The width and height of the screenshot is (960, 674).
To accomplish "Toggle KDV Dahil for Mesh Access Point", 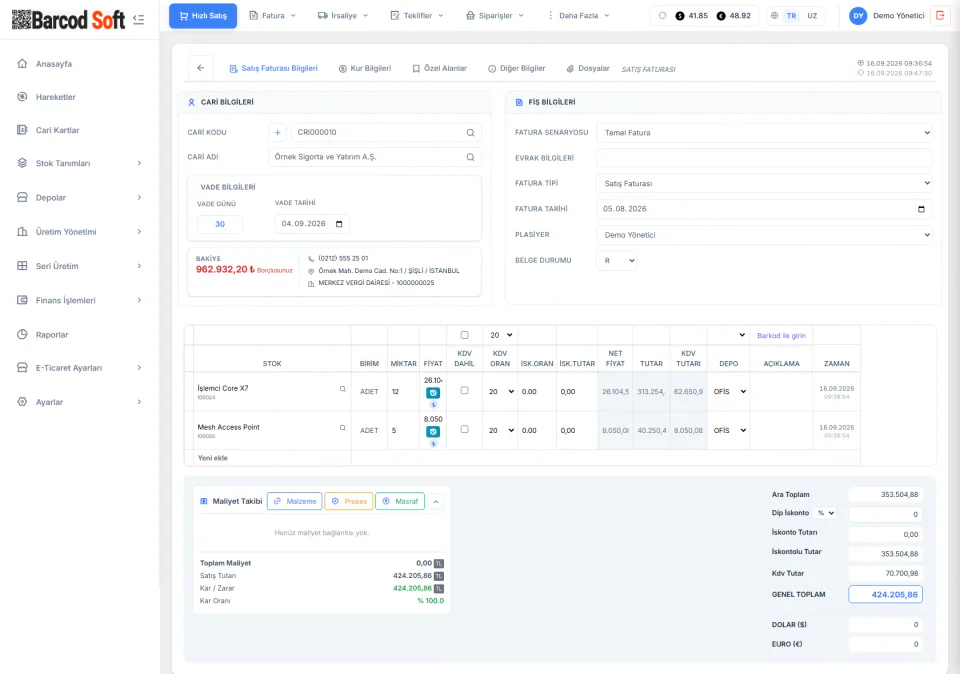I will (x=465, y=430).
